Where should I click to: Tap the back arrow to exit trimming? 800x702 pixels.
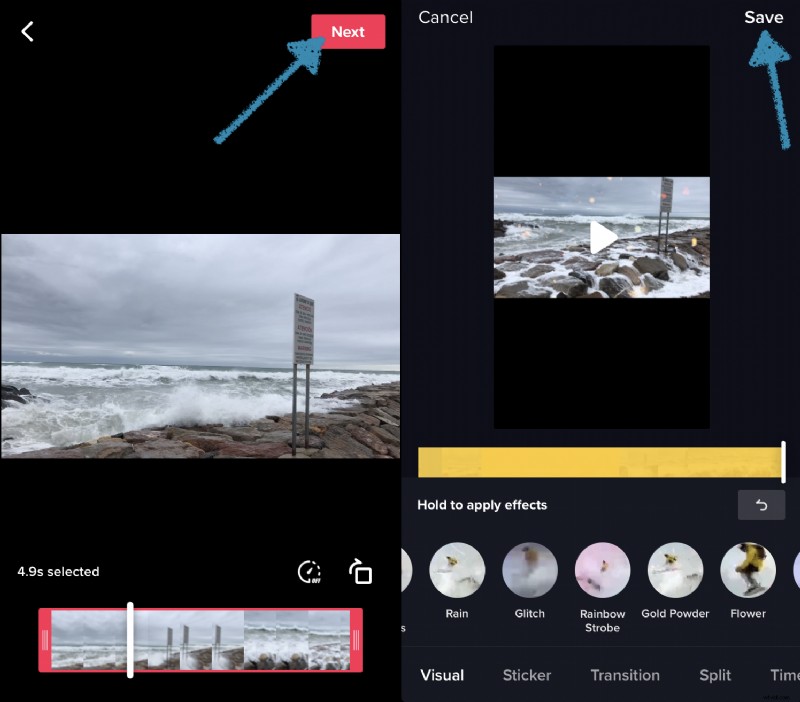26,31
